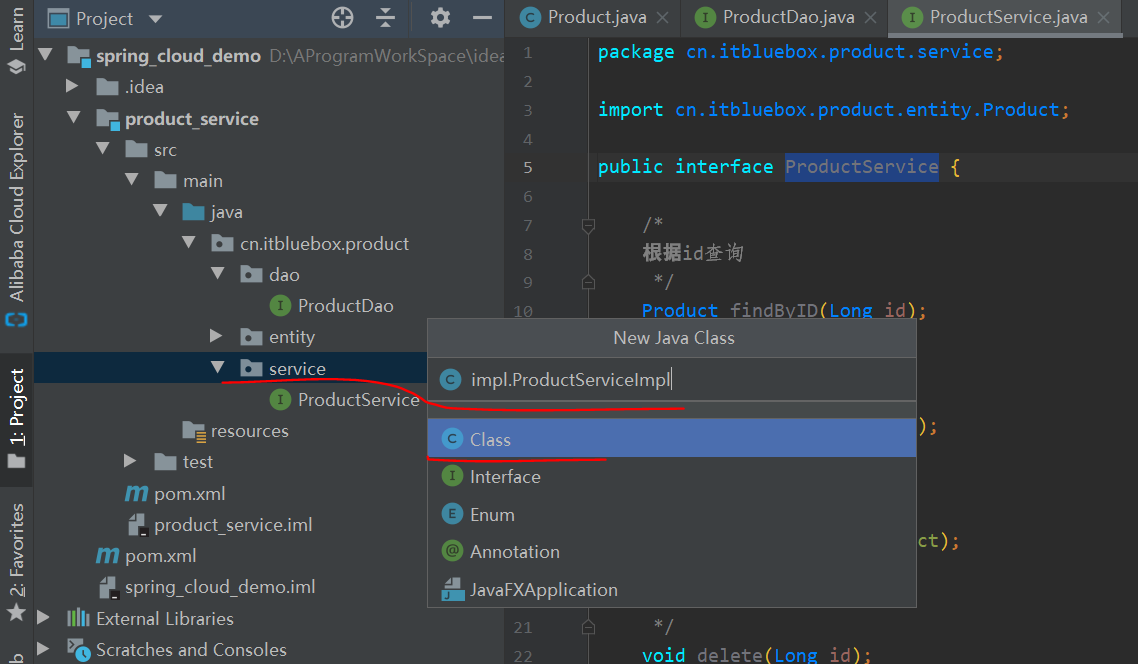The width and height of the screenshot is (1138, 664).
Task: Click the class name input field in dialog
Action: coord(672,379)
